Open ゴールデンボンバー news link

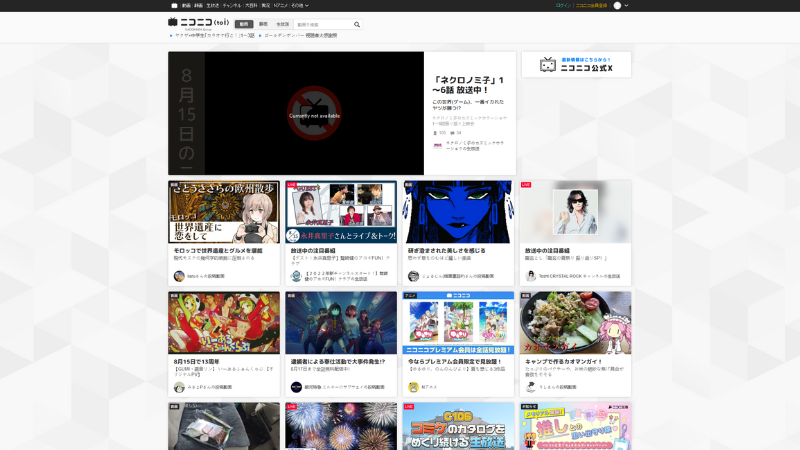tap(301, 36)
